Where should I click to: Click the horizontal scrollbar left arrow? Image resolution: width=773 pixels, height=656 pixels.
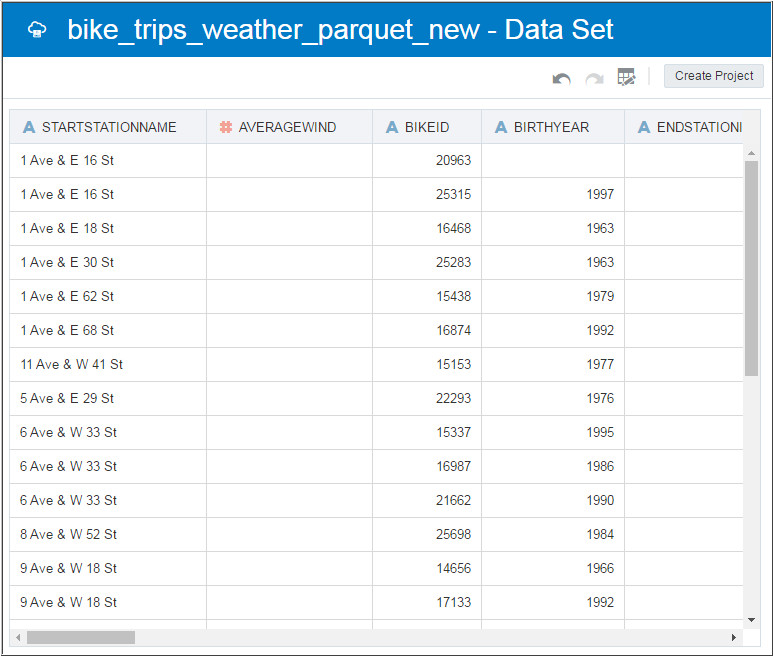18,637
